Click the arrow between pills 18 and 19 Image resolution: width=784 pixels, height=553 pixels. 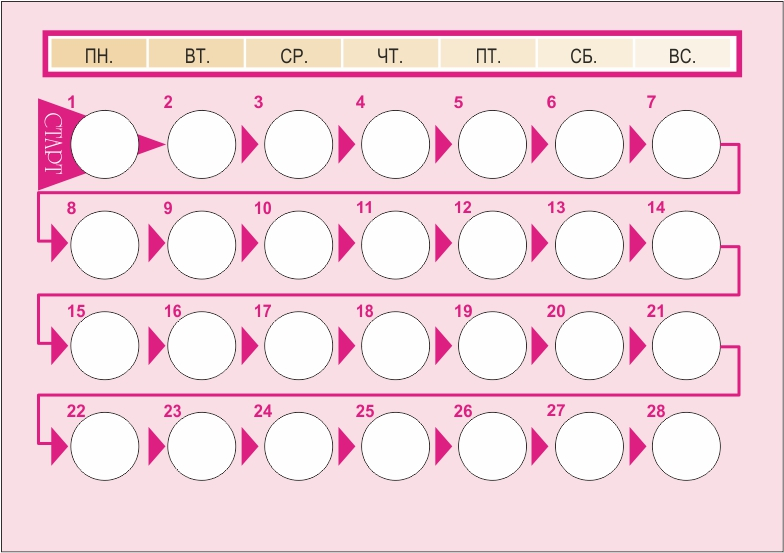[443, 345]
